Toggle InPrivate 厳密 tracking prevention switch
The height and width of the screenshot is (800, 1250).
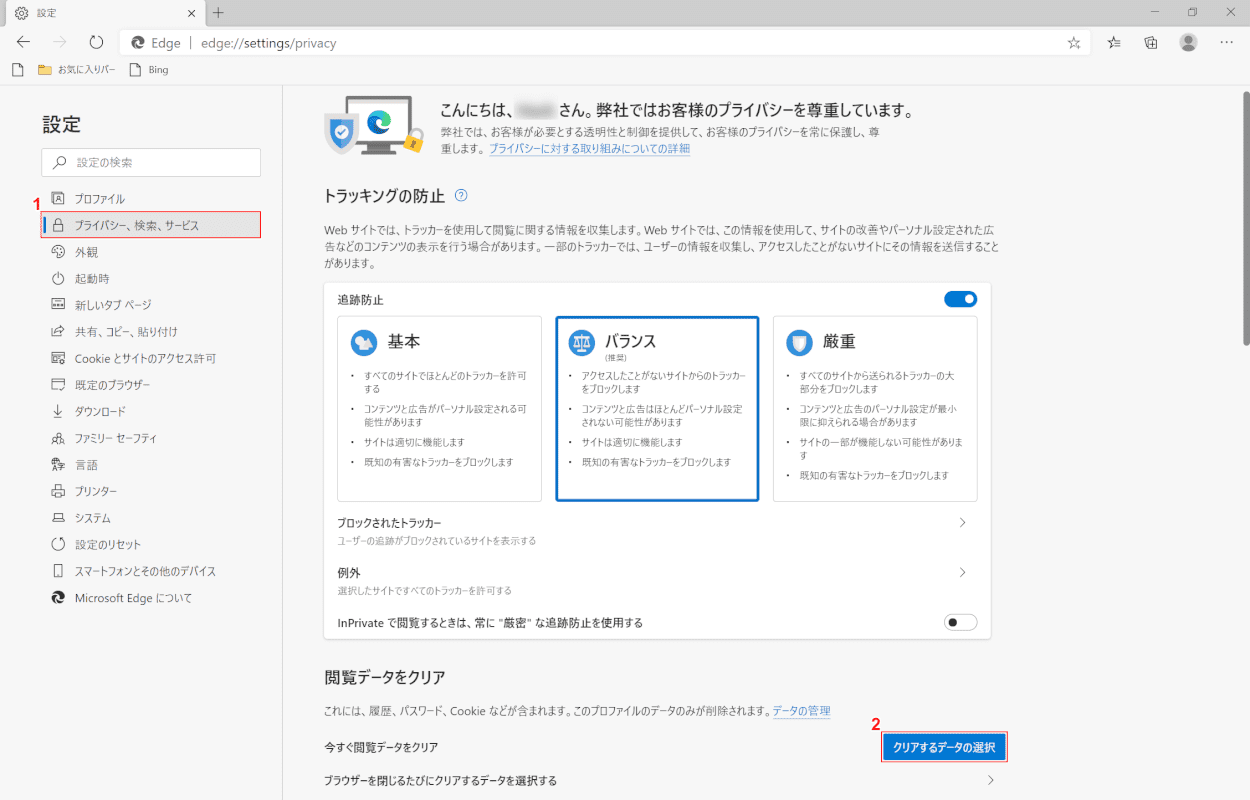pos(961,622)
